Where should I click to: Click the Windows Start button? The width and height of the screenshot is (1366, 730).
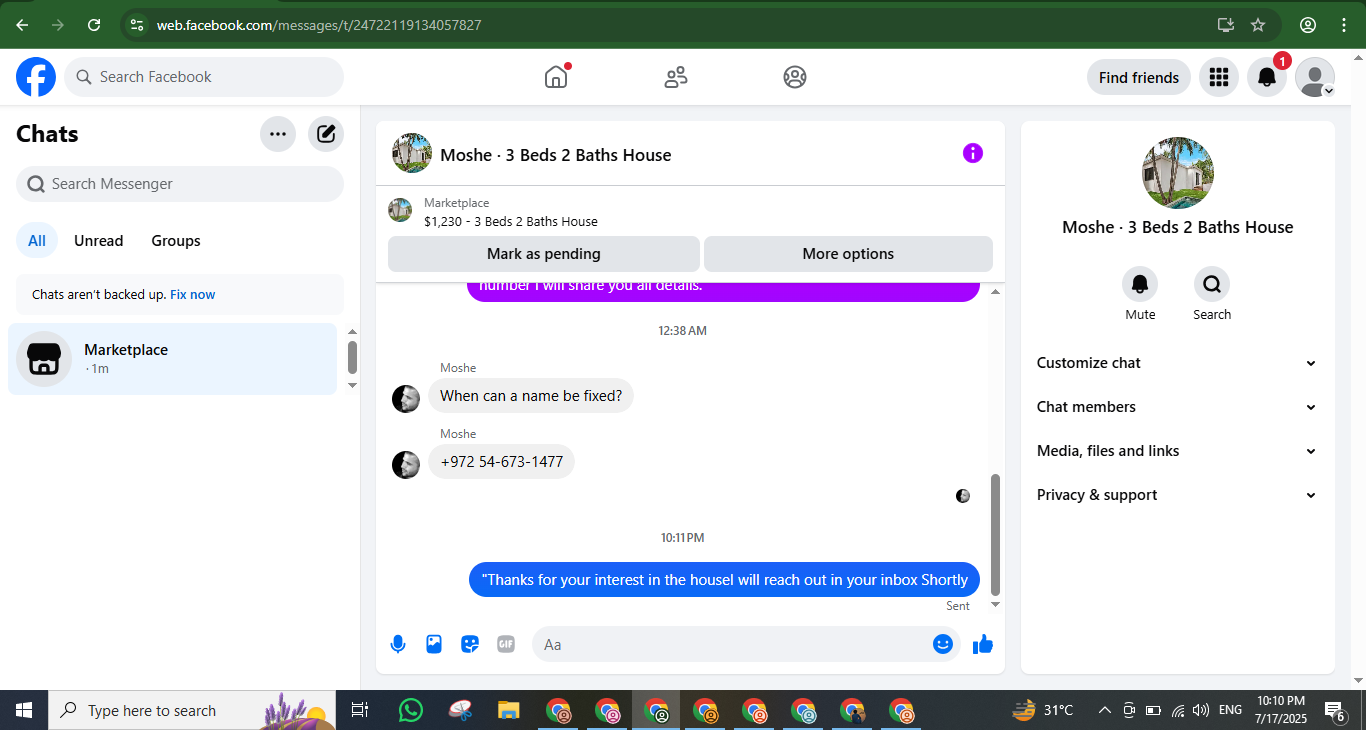click(24, 710)
